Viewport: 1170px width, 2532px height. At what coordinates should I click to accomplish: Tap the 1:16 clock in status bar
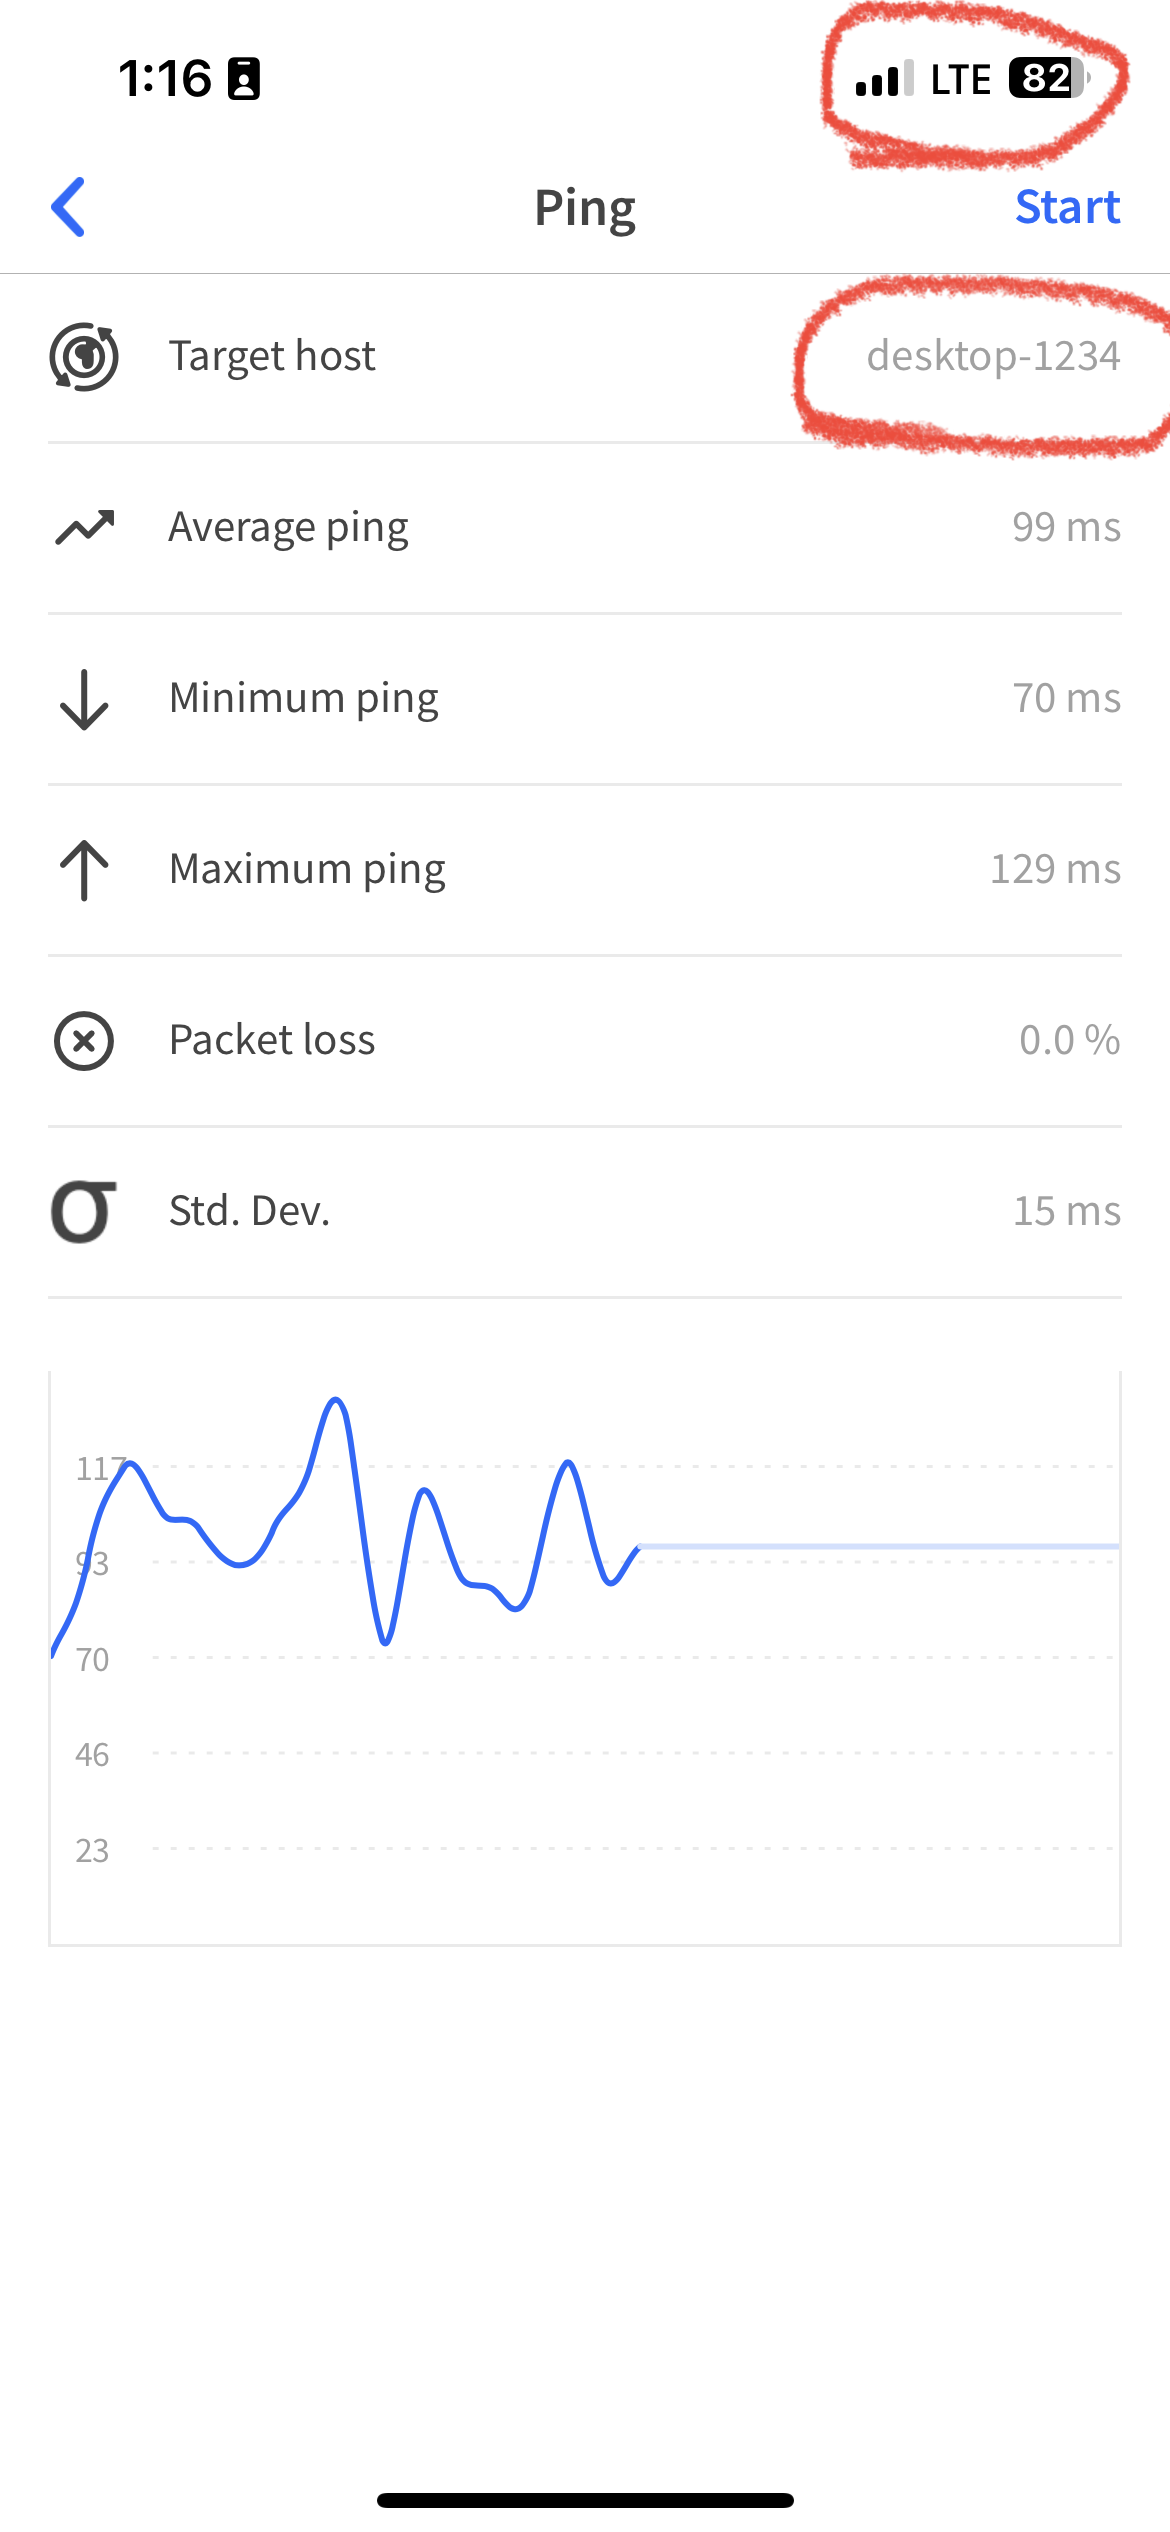point(165,78)
